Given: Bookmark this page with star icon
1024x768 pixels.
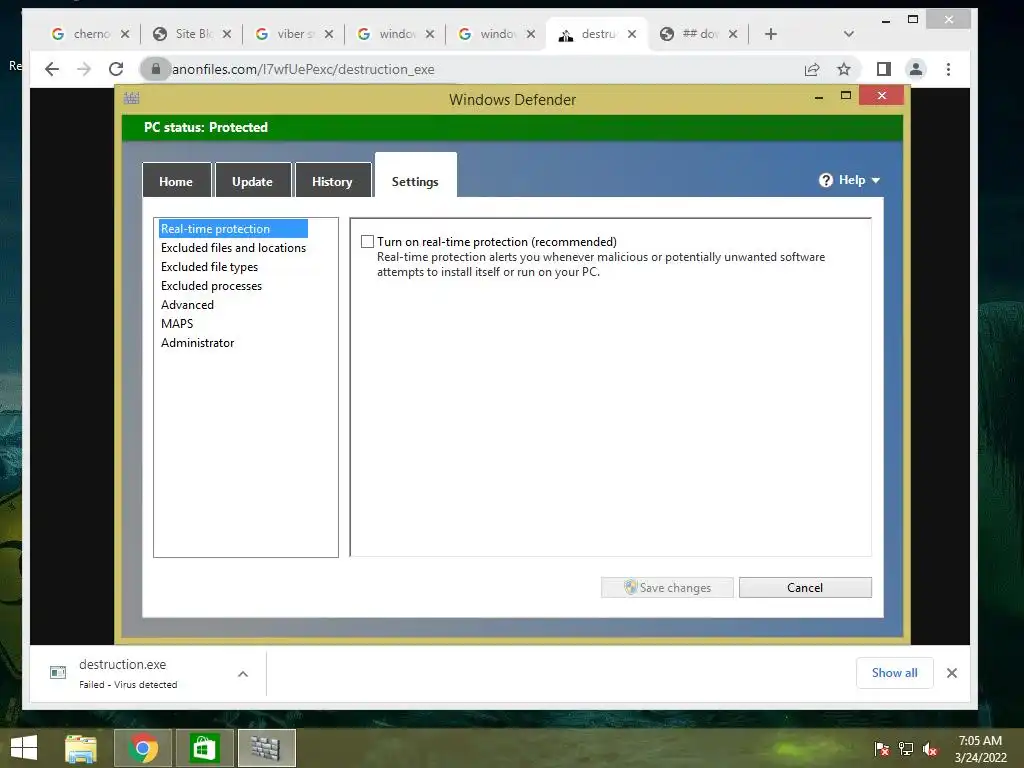Looking at the screenshot, I should click(844, 69).
